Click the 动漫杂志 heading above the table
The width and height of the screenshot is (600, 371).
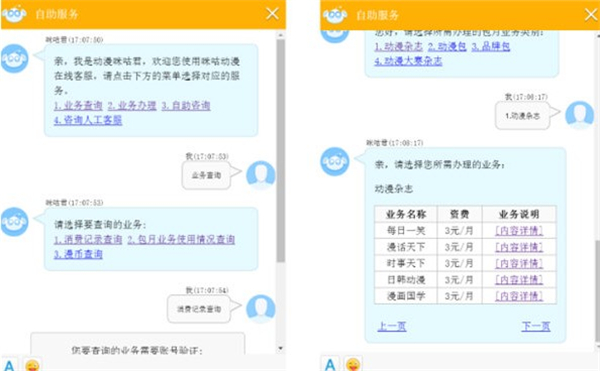[x=394, y=189]
